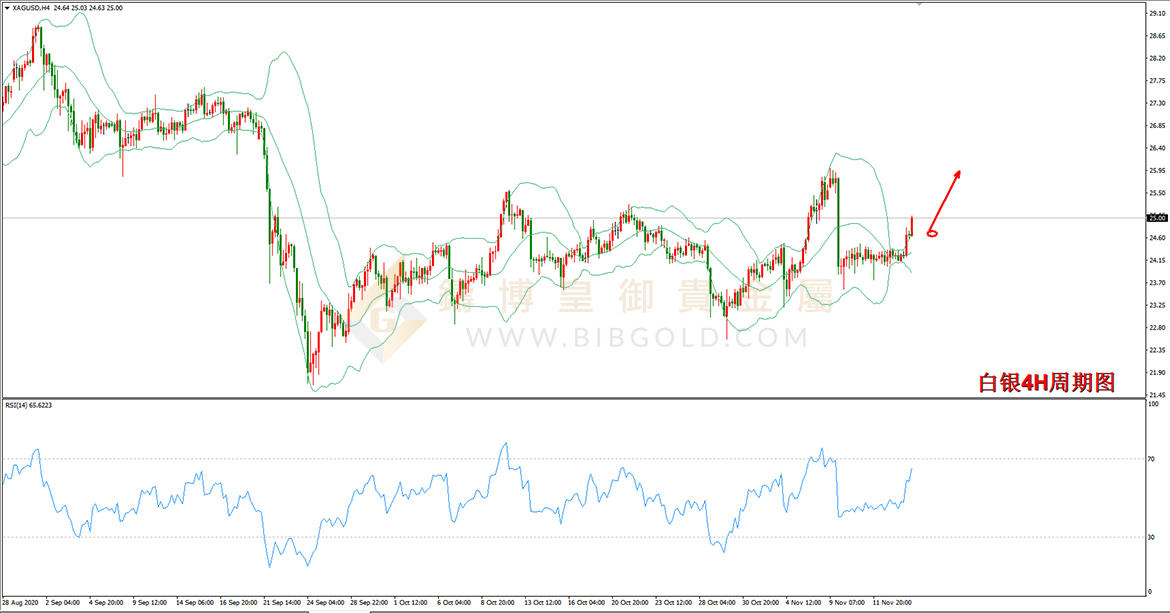Click the red 白银4H周期图 chart caption
This screenshot has width=1170, height=613.
point(1046,383)
